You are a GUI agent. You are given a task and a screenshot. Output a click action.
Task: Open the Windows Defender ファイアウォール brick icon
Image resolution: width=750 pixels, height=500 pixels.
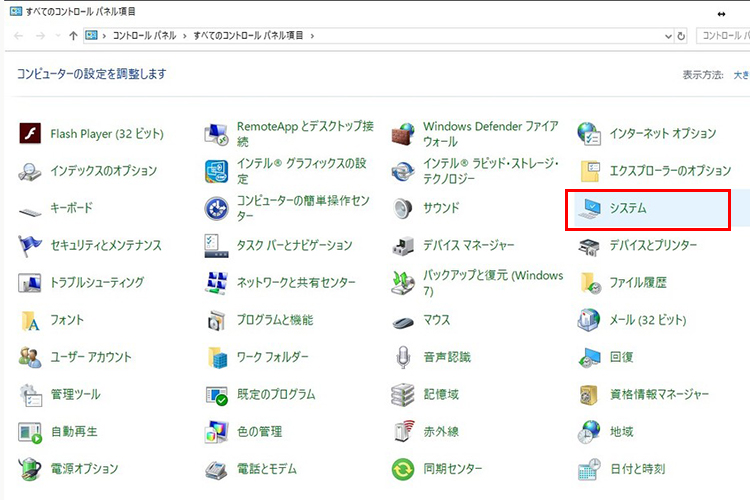coord(403,133)
